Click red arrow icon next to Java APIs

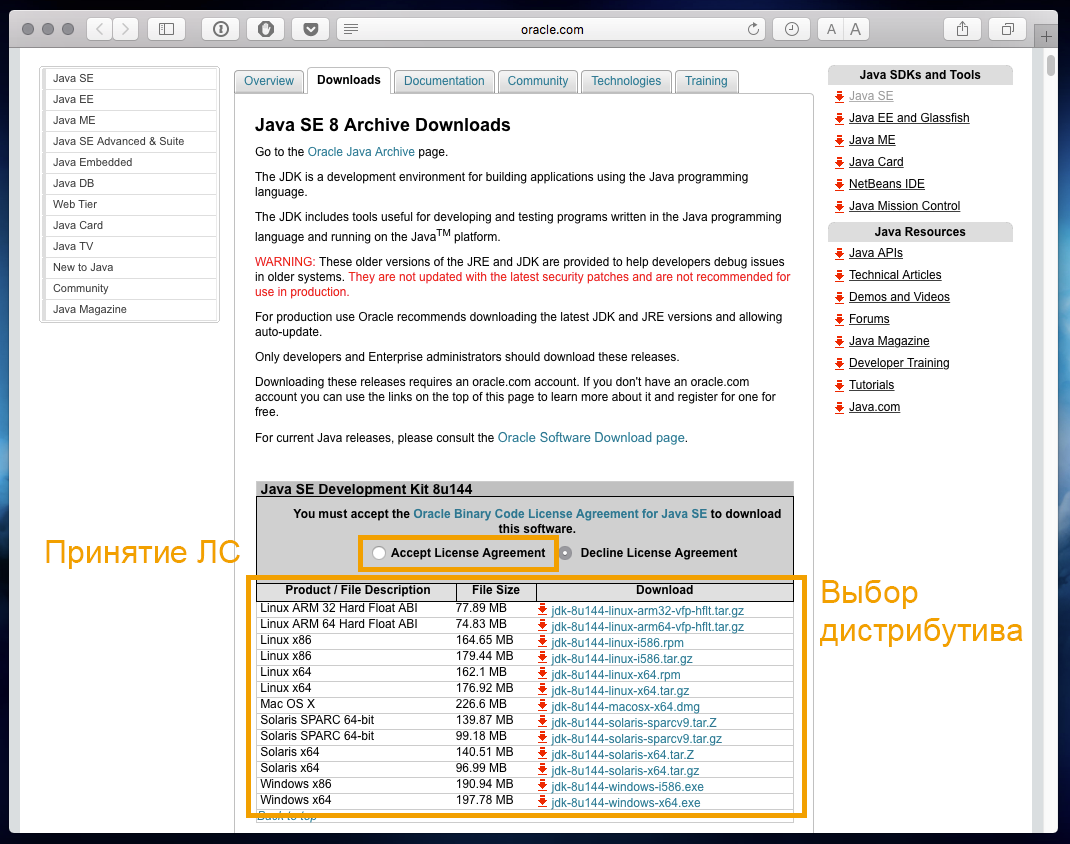coord(839,253)
